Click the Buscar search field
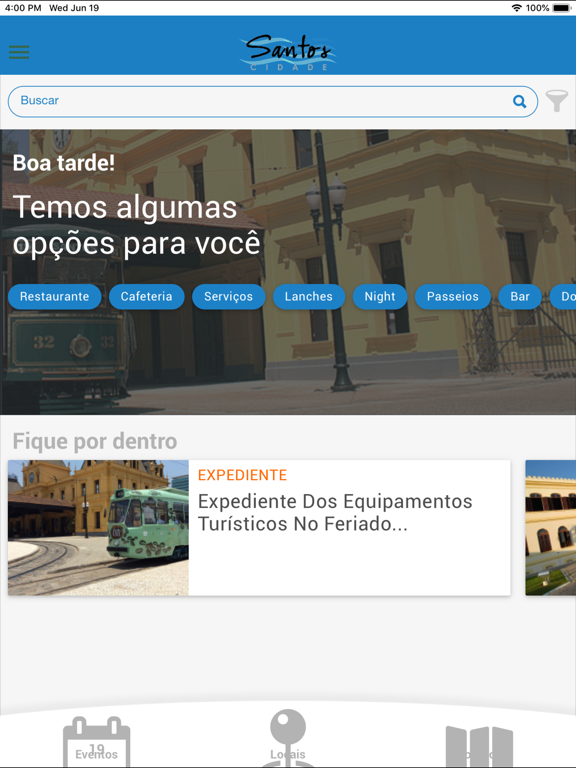This screenshot has width=576, height=768. coord(273,101)
